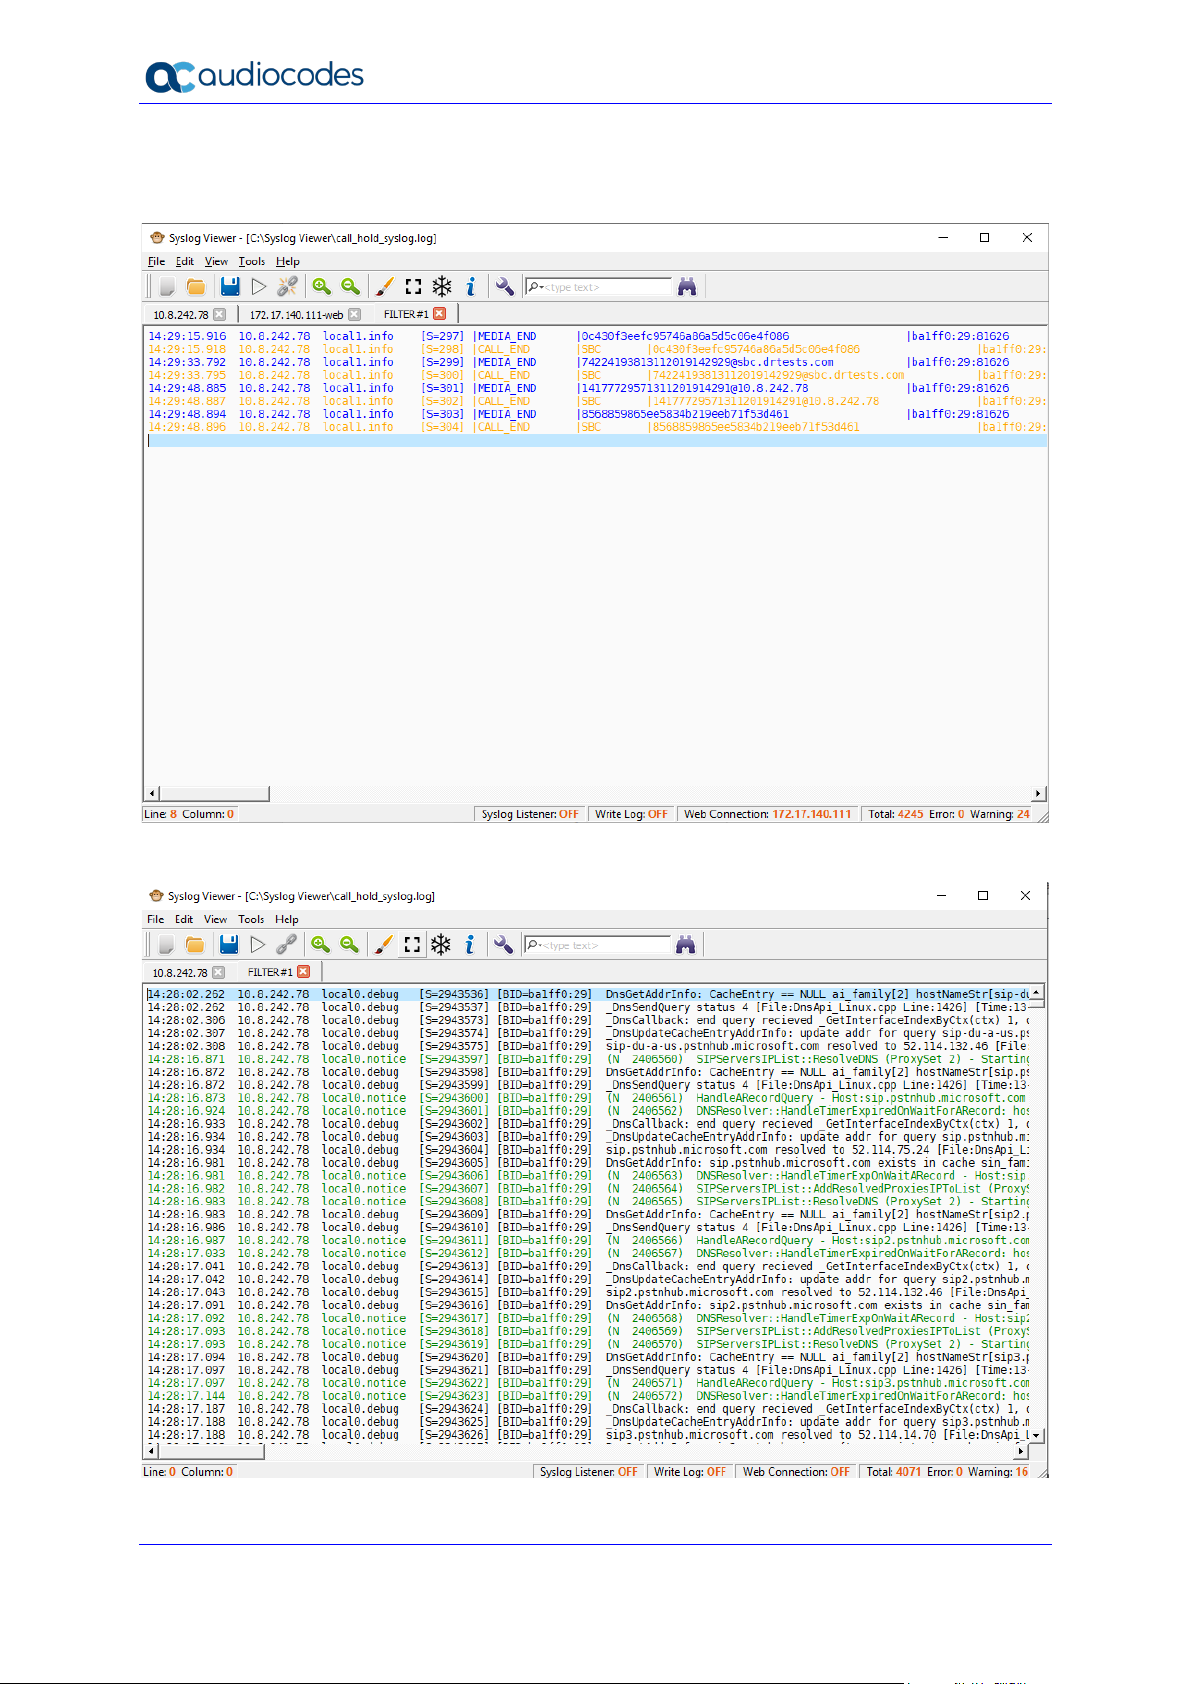This screenshot has height=1684, width=1192.
Task: Open File menu in lower Syslog Viewer
Action: click(x=156, y=920)
